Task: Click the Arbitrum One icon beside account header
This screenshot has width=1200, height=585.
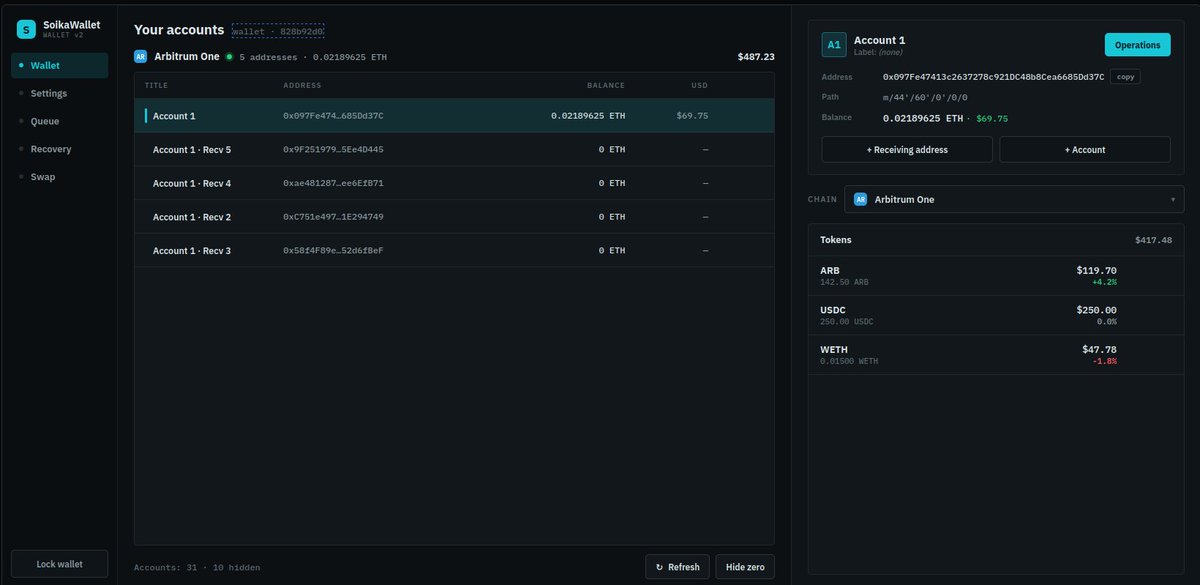Action: [x=141, y=57]
